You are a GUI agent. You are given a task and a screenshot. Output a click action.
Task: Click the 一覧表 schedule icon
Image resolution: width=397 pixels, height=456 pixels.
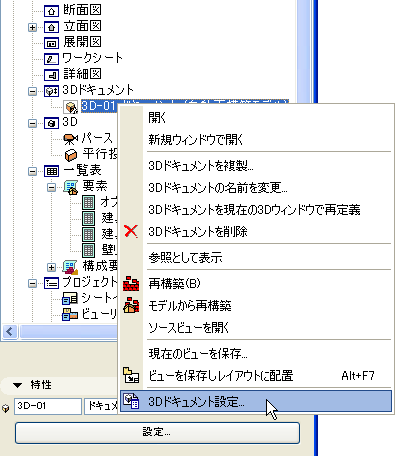[x=51, y=171]
